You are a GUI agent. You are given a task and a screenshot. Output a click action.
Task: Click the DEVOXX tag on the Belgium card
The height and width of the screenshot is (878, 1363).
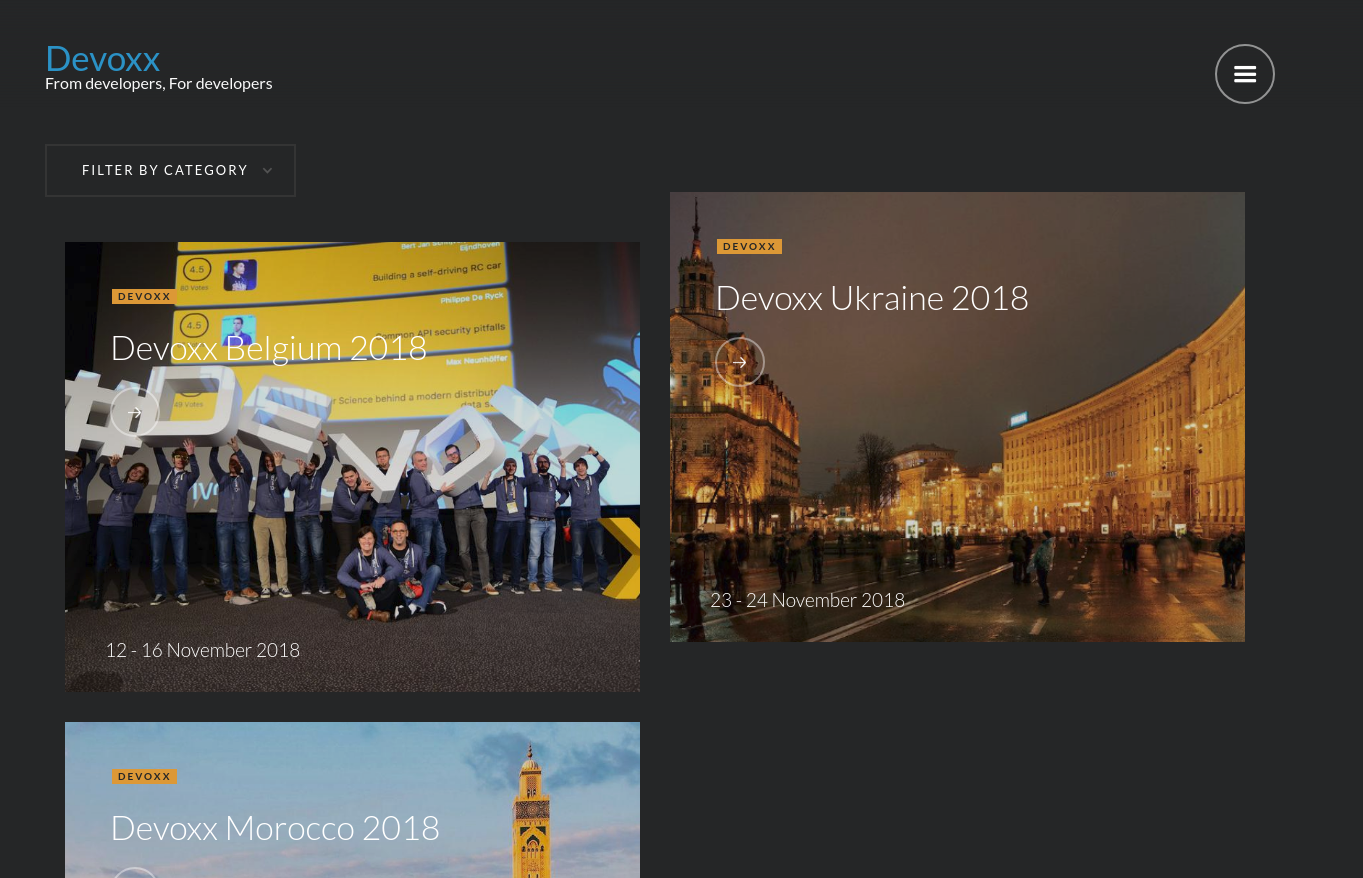point(144,297)
